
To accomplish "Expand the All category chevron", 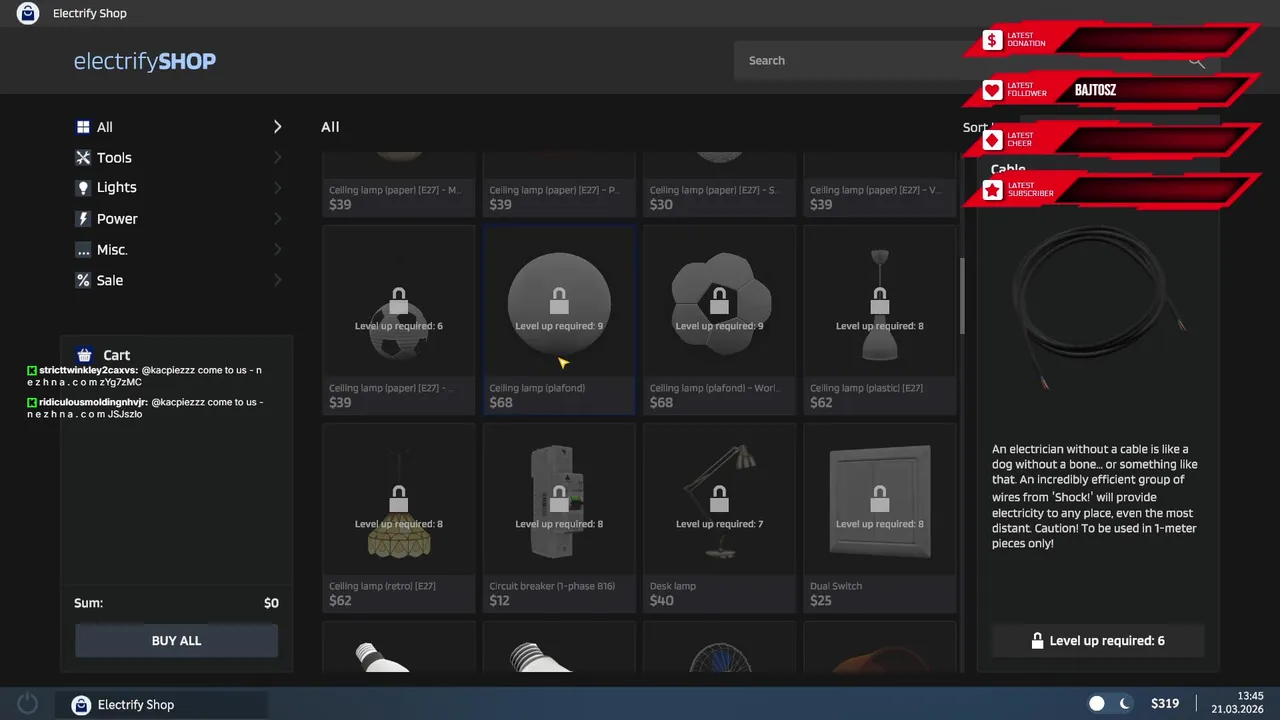I will tap(277, 127).
